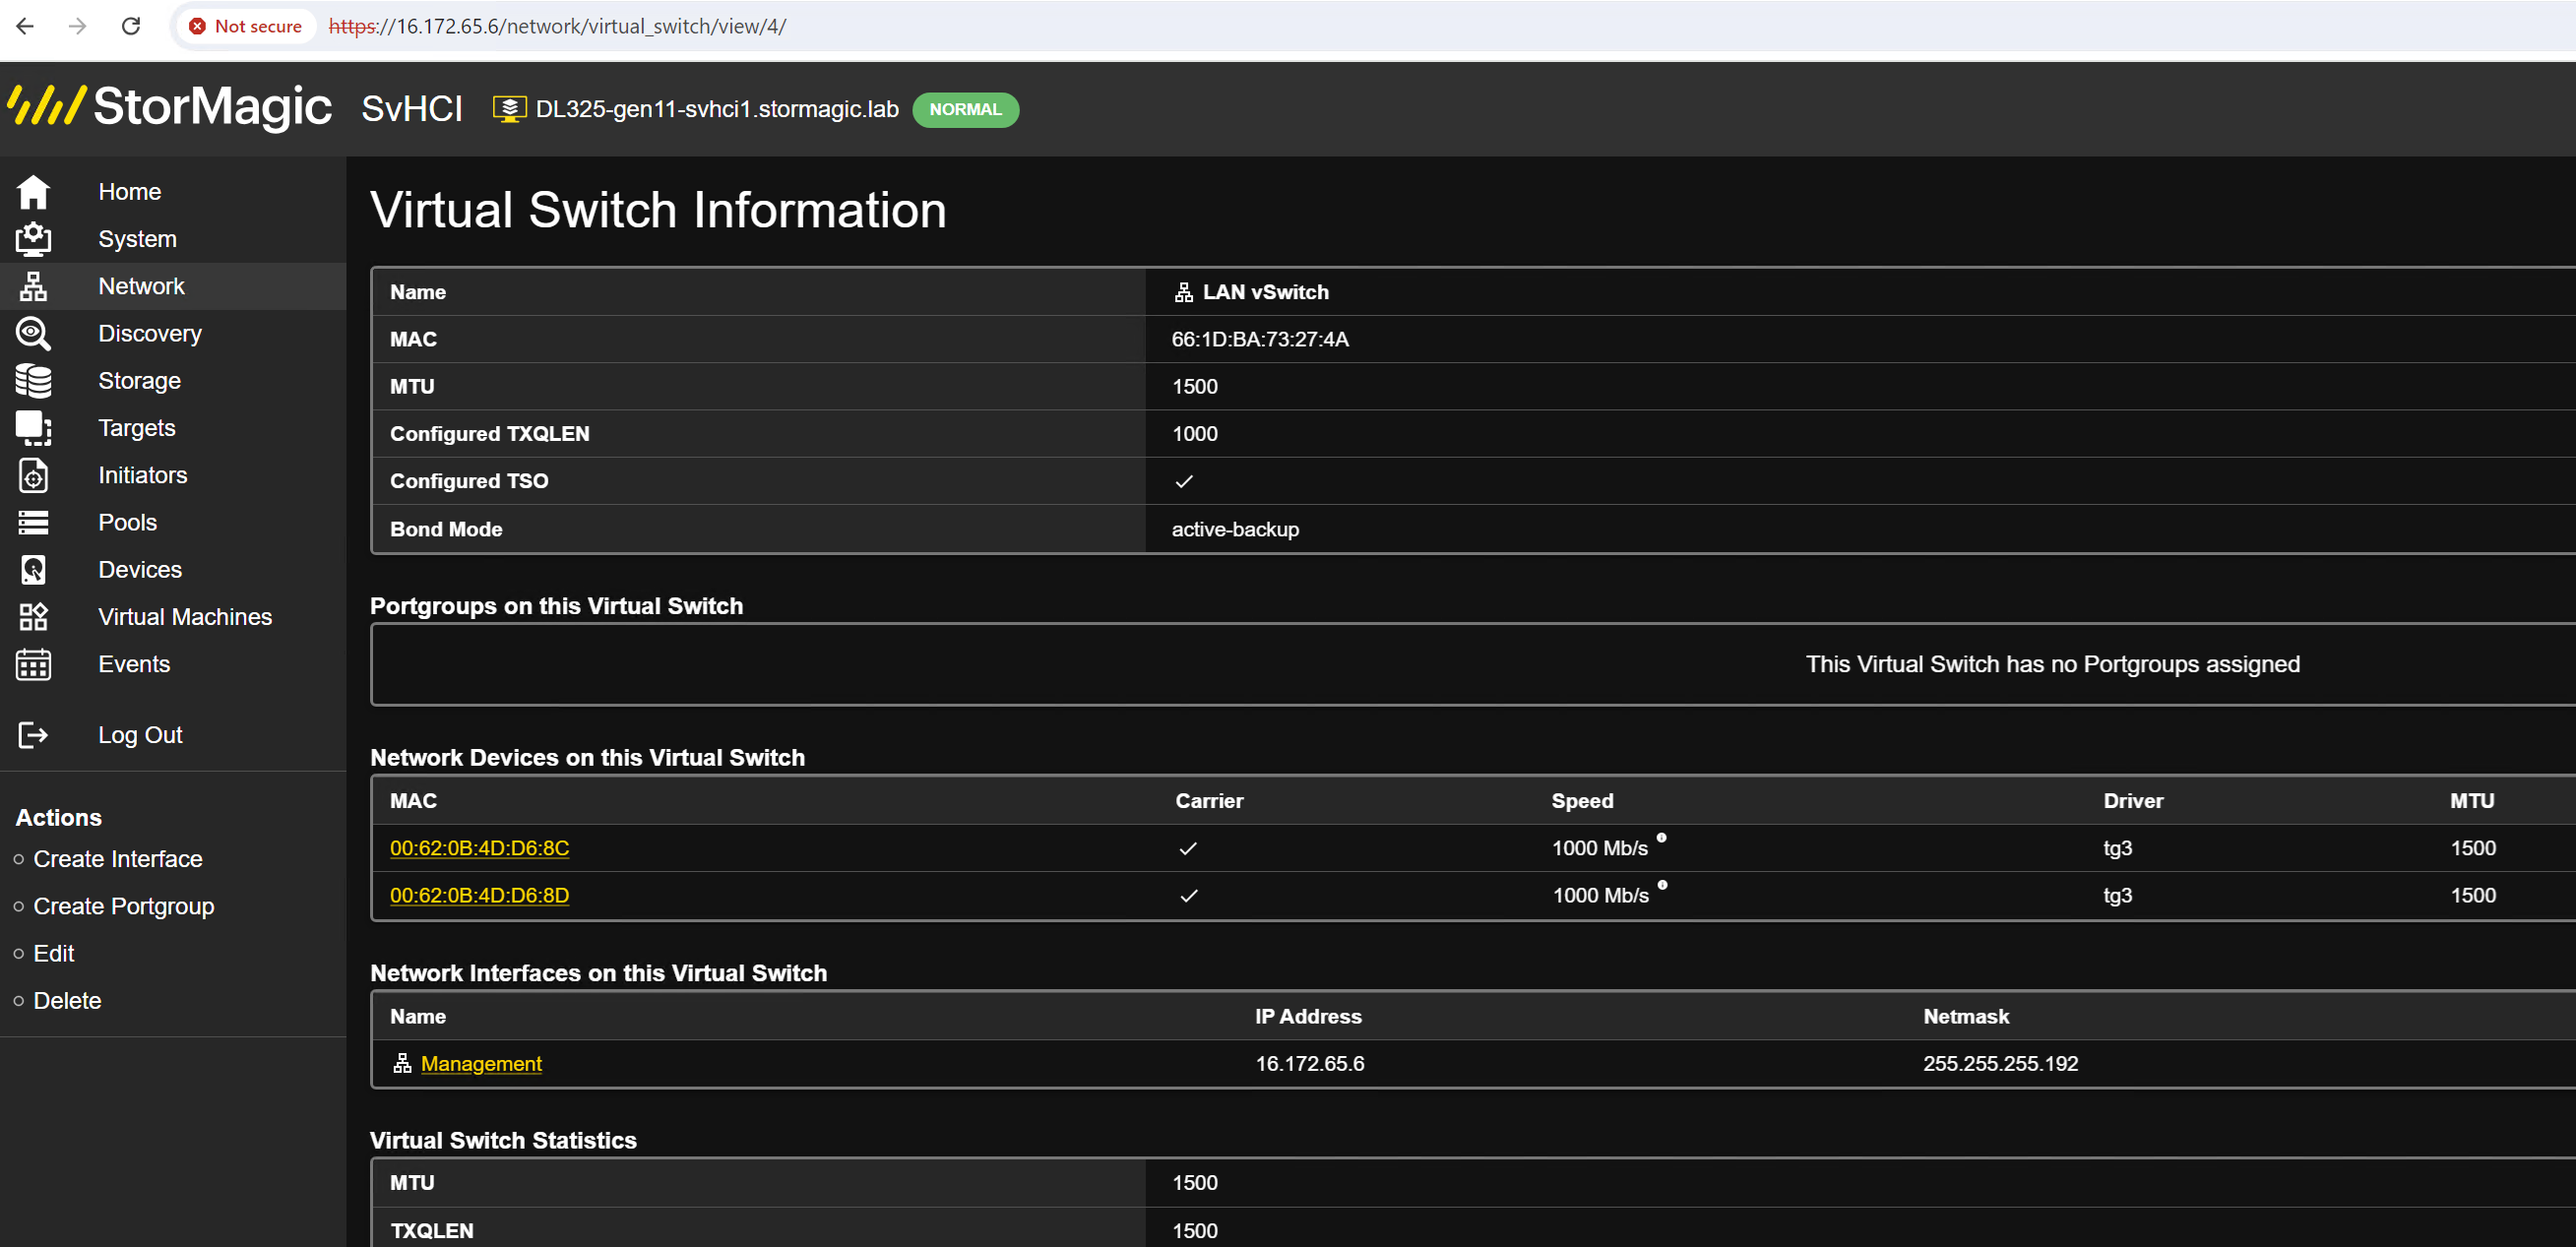Open the System icon in sidebar

33,239
